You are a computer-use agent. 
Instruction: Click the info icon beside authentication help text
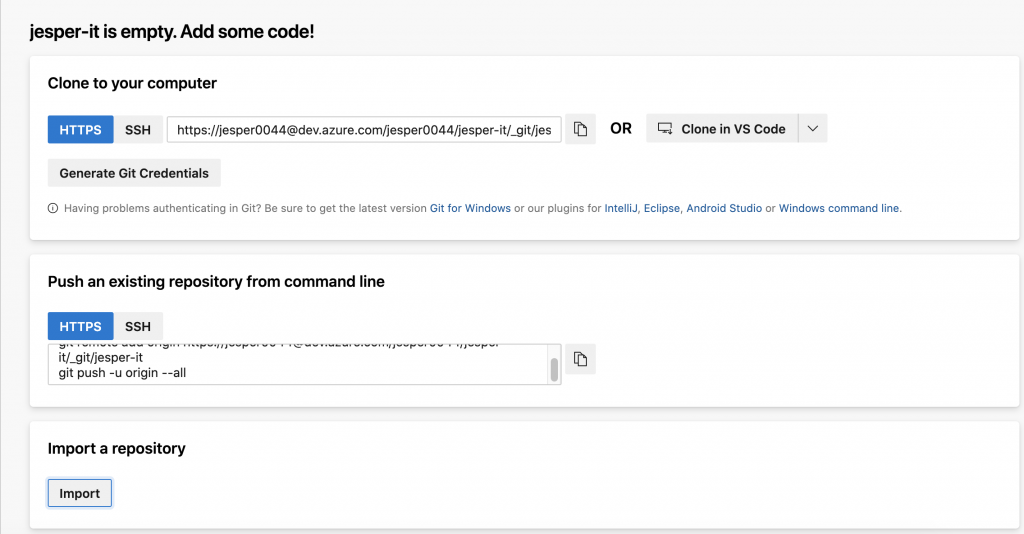coord(53,208)
